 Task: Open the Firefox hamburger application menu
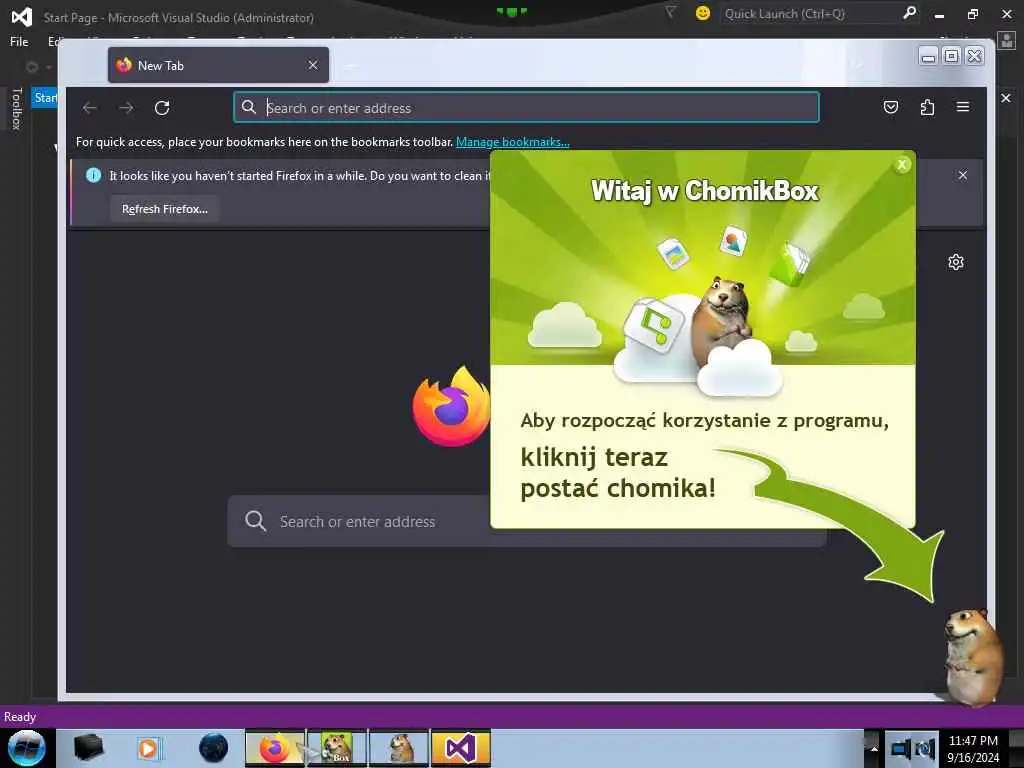963,107
